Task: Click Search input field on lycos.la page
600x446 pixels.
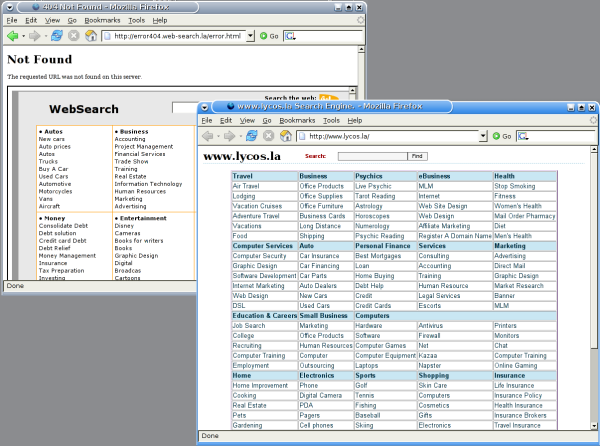Action: tap(373, 156)
